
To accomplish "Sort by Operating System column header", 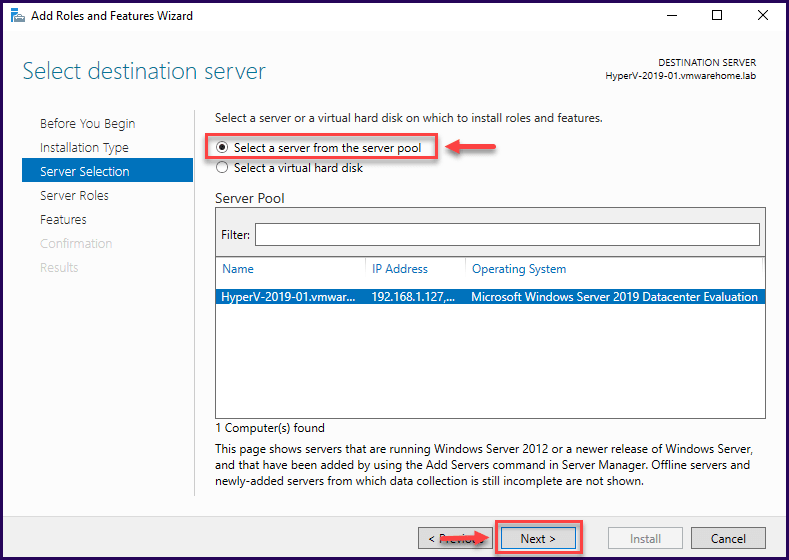I will click(519, 269).
